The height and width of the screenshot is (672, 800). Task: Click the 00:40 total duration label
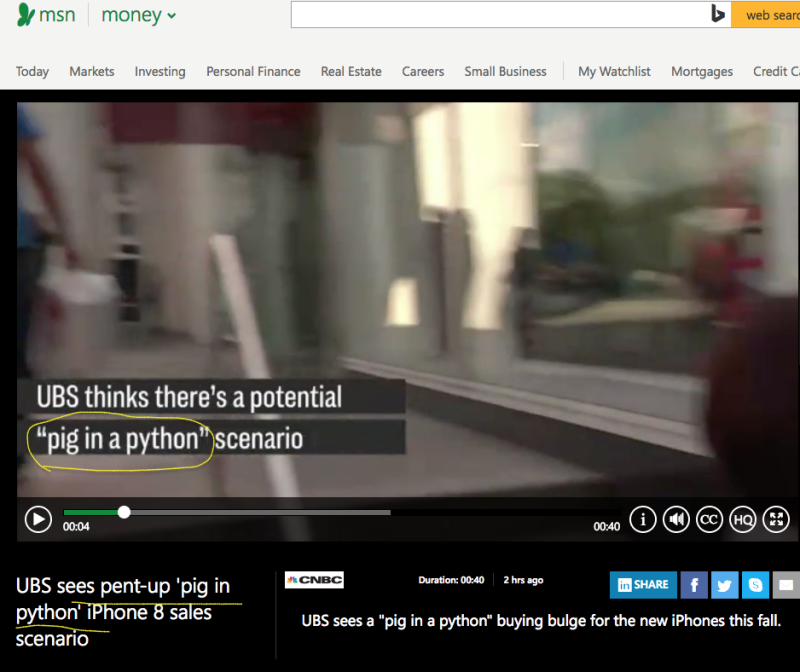[x=607, y=527]
